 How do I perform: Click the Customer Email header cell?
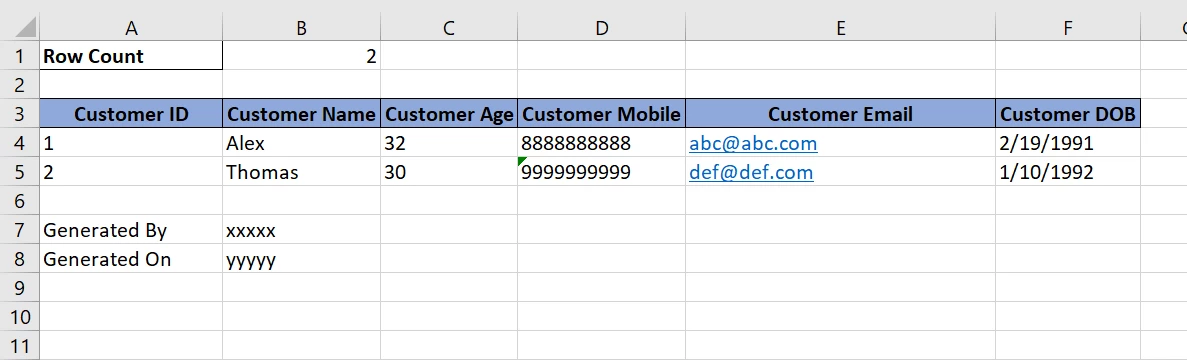(840, 113)
